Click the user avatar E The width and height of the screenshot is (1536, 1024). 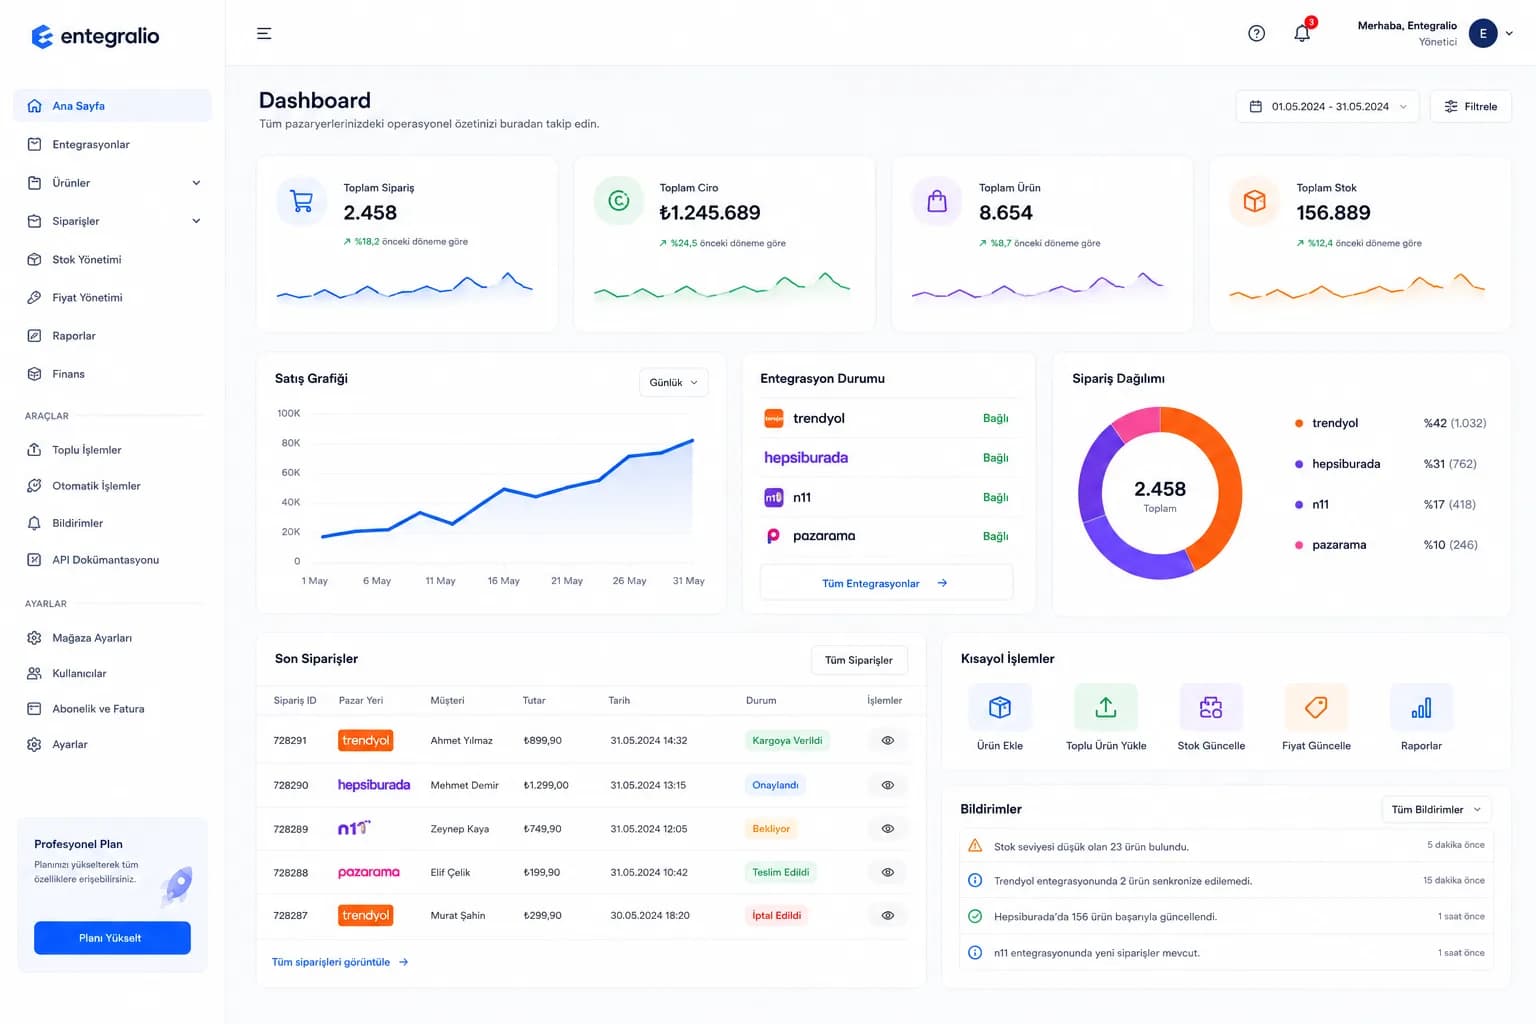click(x=1483, y=34)
